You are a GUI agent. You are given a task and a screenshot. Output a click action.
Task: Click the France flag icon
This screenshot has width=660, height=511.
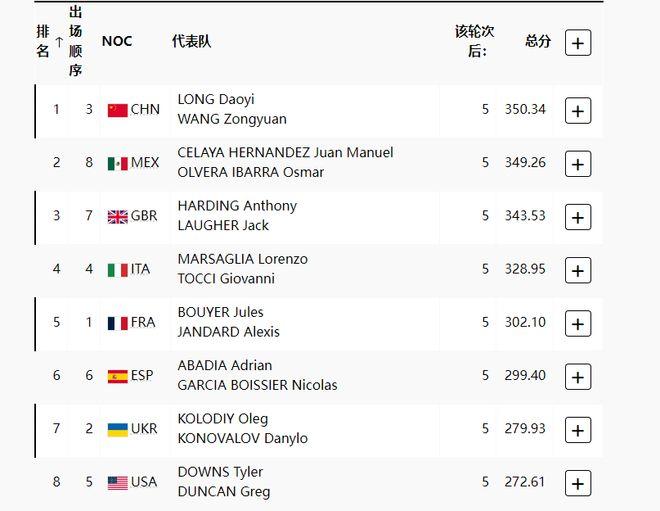pyautogui.click(x=118, y=323)
